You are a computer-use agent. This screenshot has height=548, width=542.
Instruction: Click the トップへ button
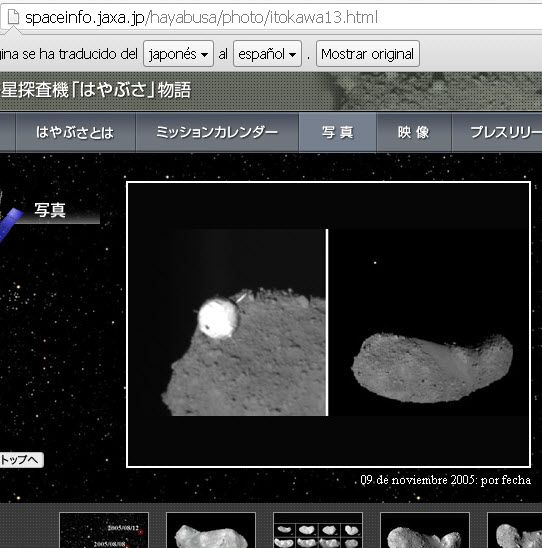(x=21, y=460)
